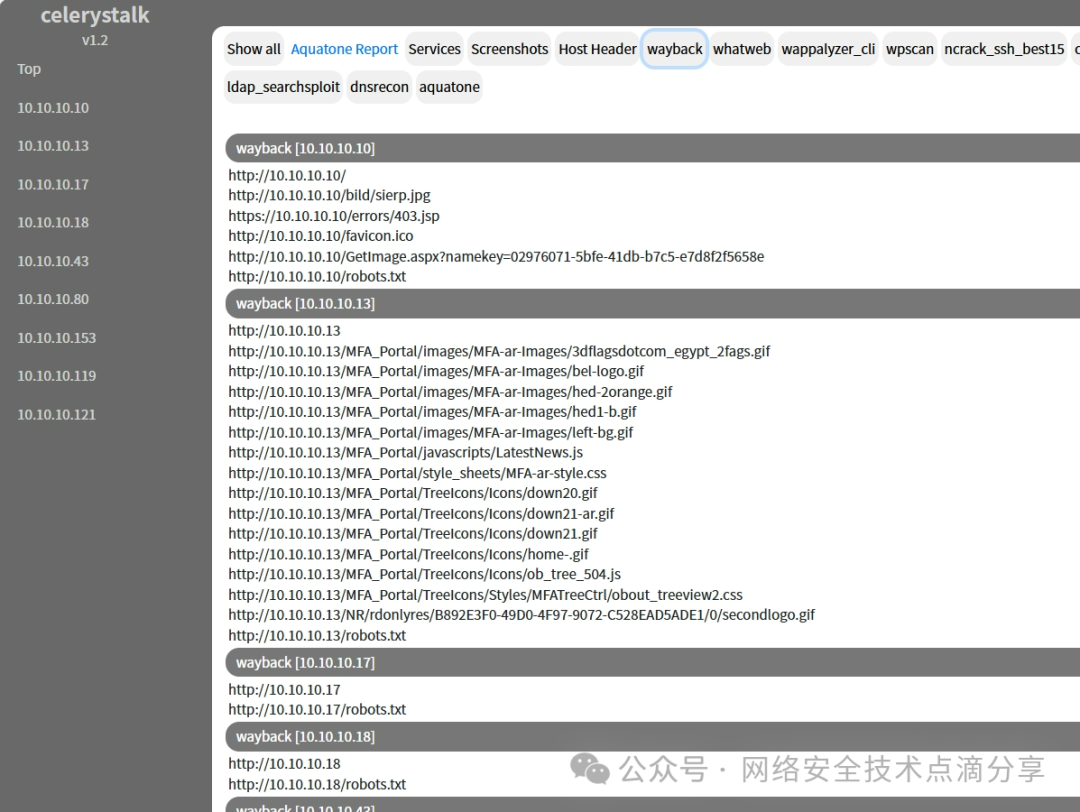Select the ncrack_ssh_best15 filter

pos(1004,49)
